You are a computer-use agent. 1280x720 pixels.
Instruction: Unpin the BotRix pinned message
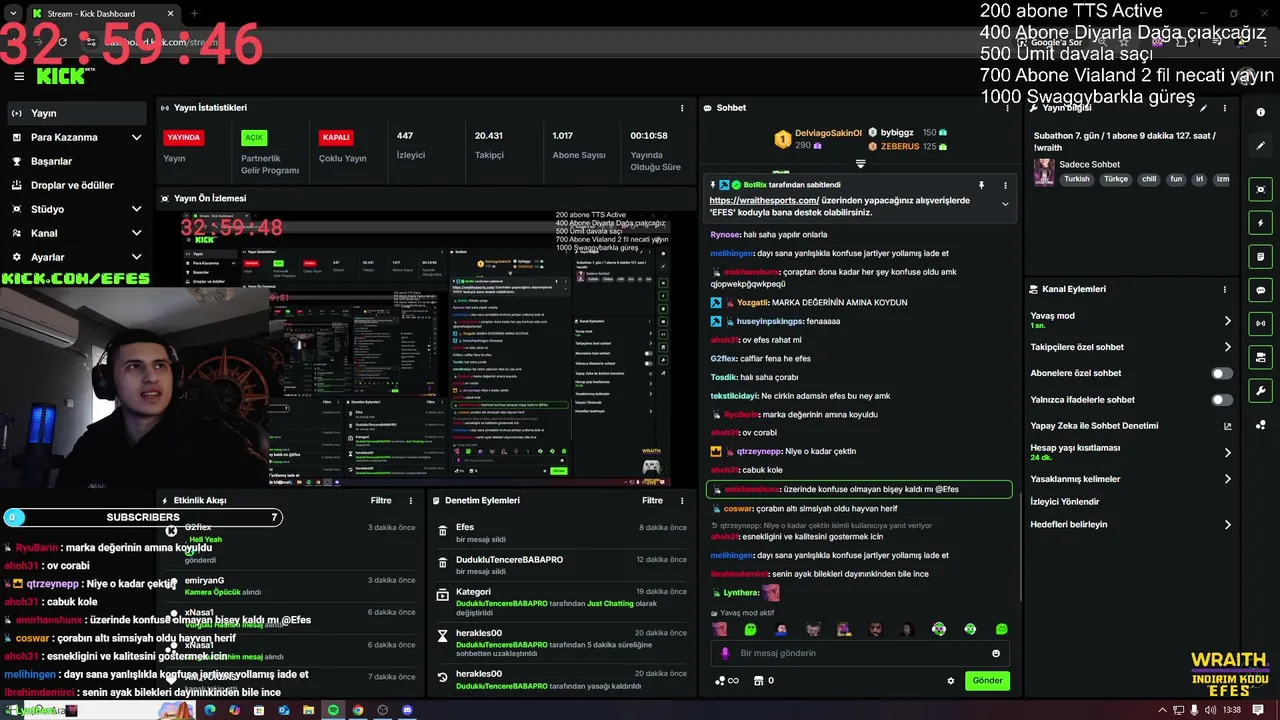(981, 185)
